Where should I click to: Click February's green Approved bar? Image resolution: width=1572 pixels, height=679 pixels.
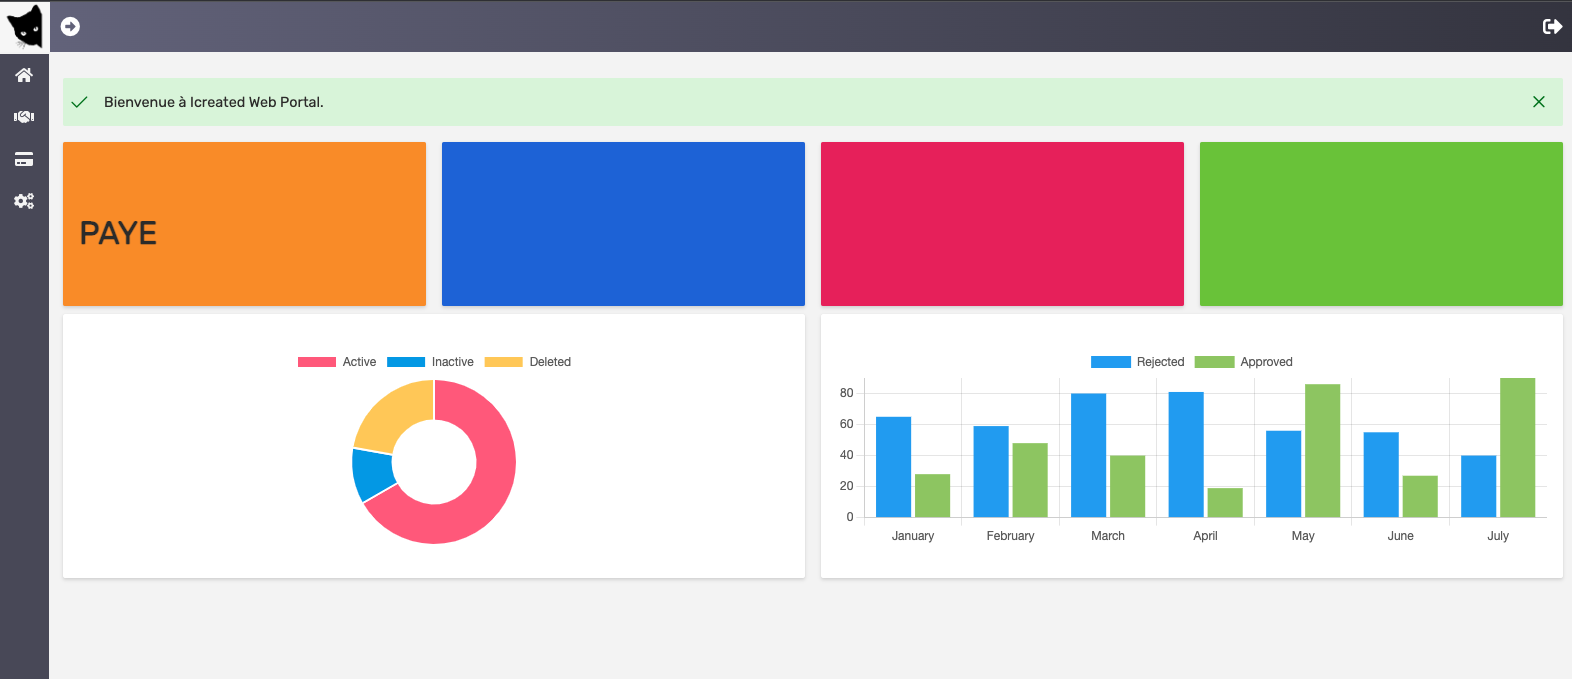pyautogui.click(x=1030, y=480)
